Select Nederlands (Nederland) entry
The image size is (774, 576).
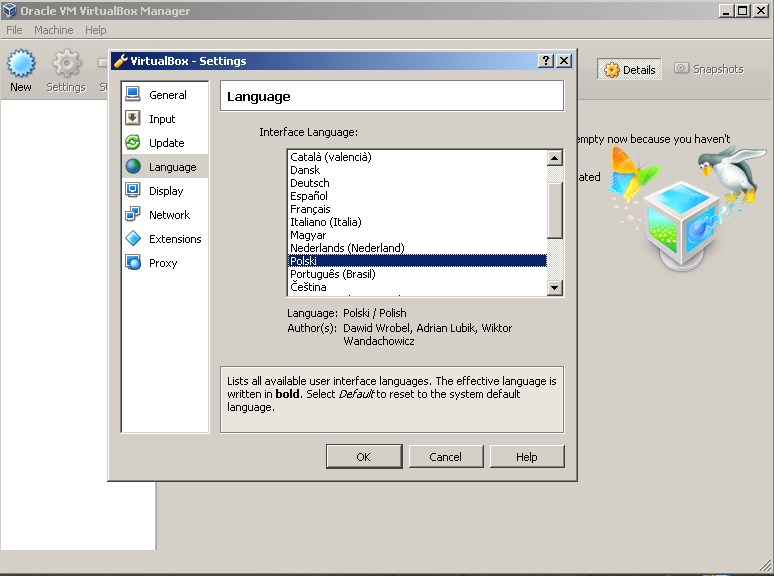click(x=417, y=248)
